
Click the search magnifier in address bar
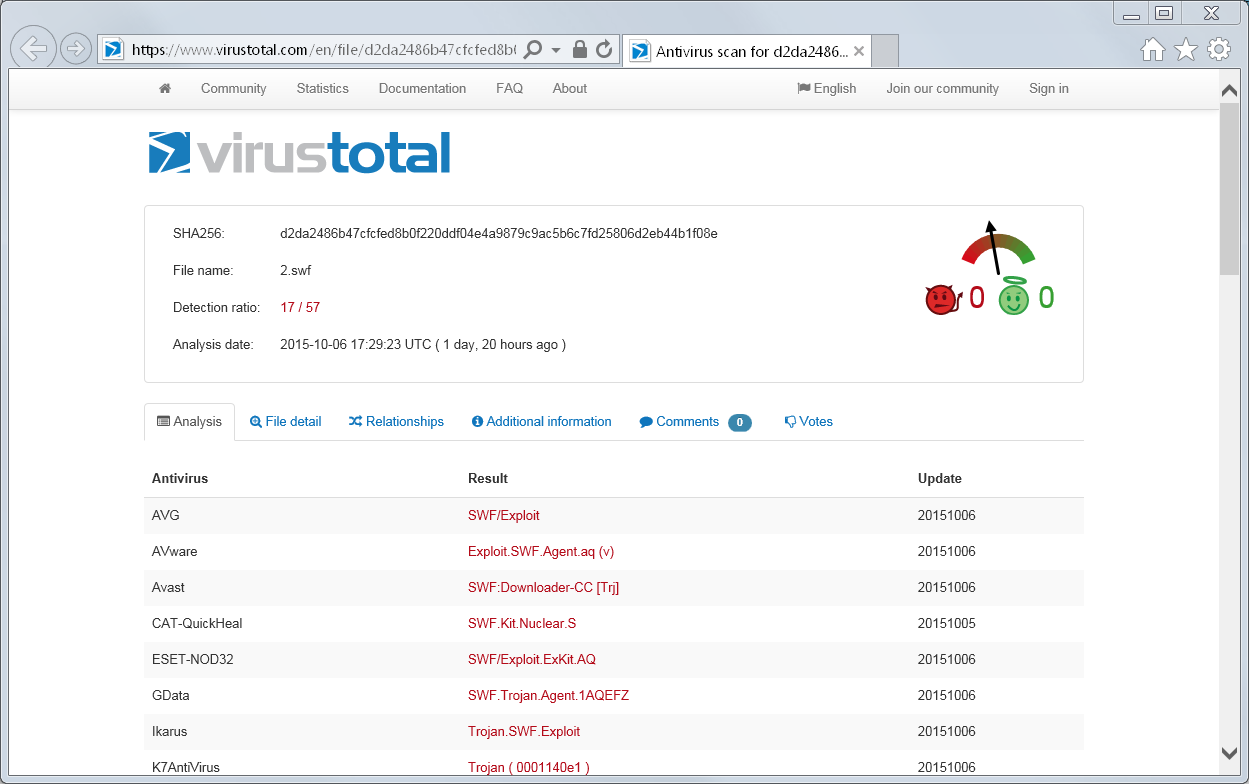pyautogui.click(x=533, y=49)
